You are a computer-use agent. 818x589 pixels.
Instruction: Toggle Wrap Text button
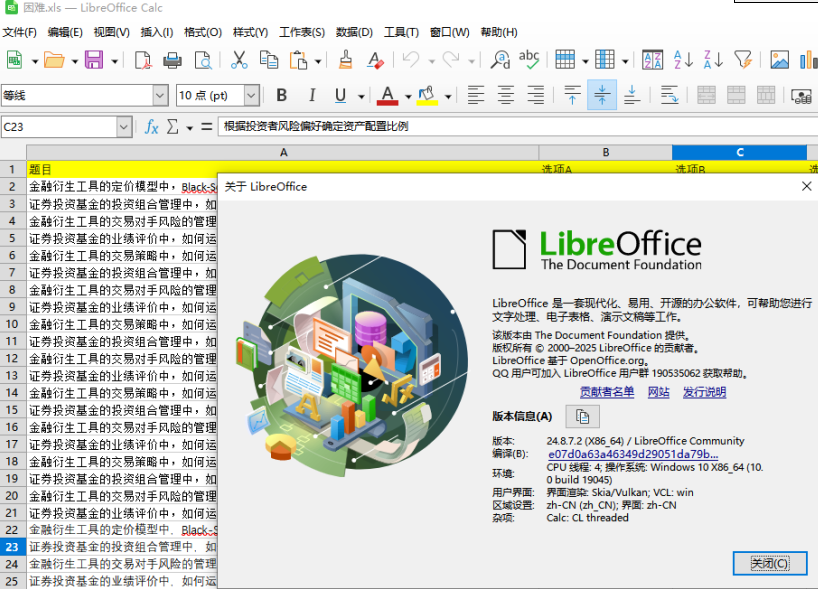pos(669,95)
